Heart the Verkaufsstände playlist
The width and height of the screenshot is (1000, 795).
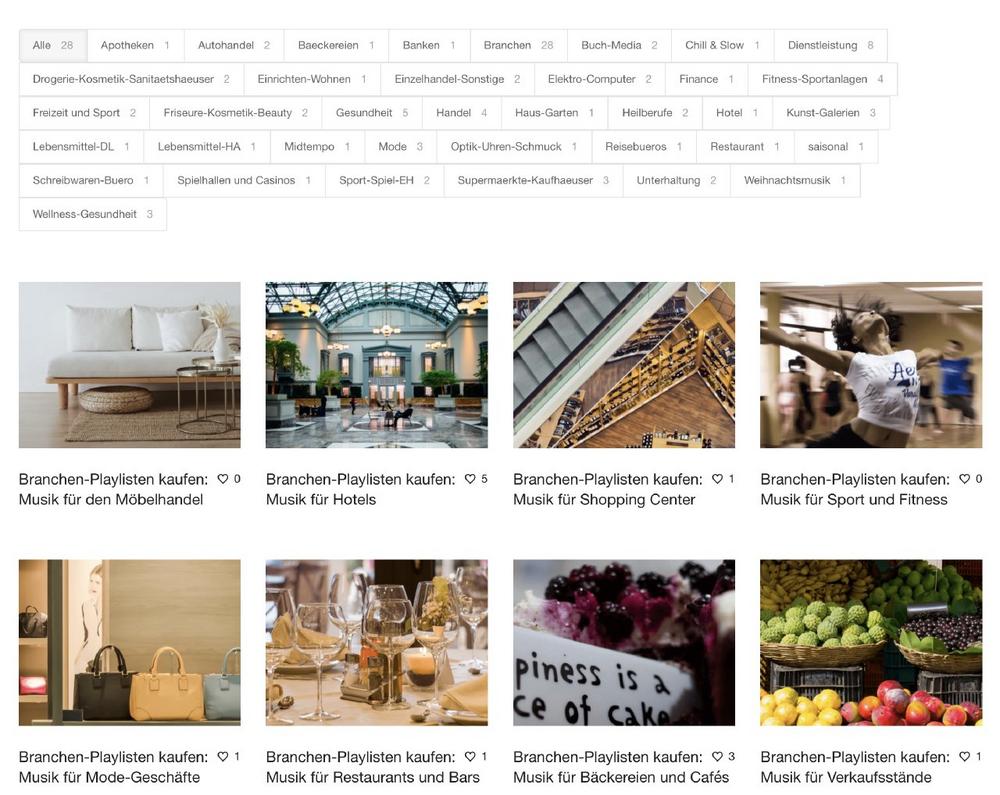click(x=964, y=757)
